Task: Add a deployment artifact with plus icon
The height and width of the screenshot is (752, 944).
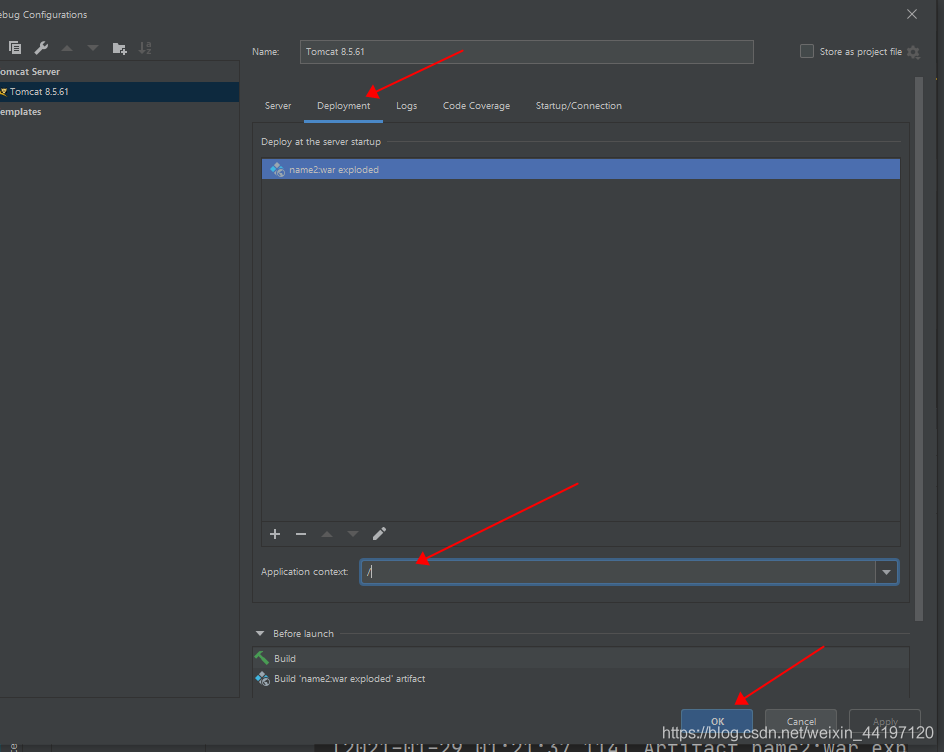Action: pyautogui.click(x=275, y=534)
